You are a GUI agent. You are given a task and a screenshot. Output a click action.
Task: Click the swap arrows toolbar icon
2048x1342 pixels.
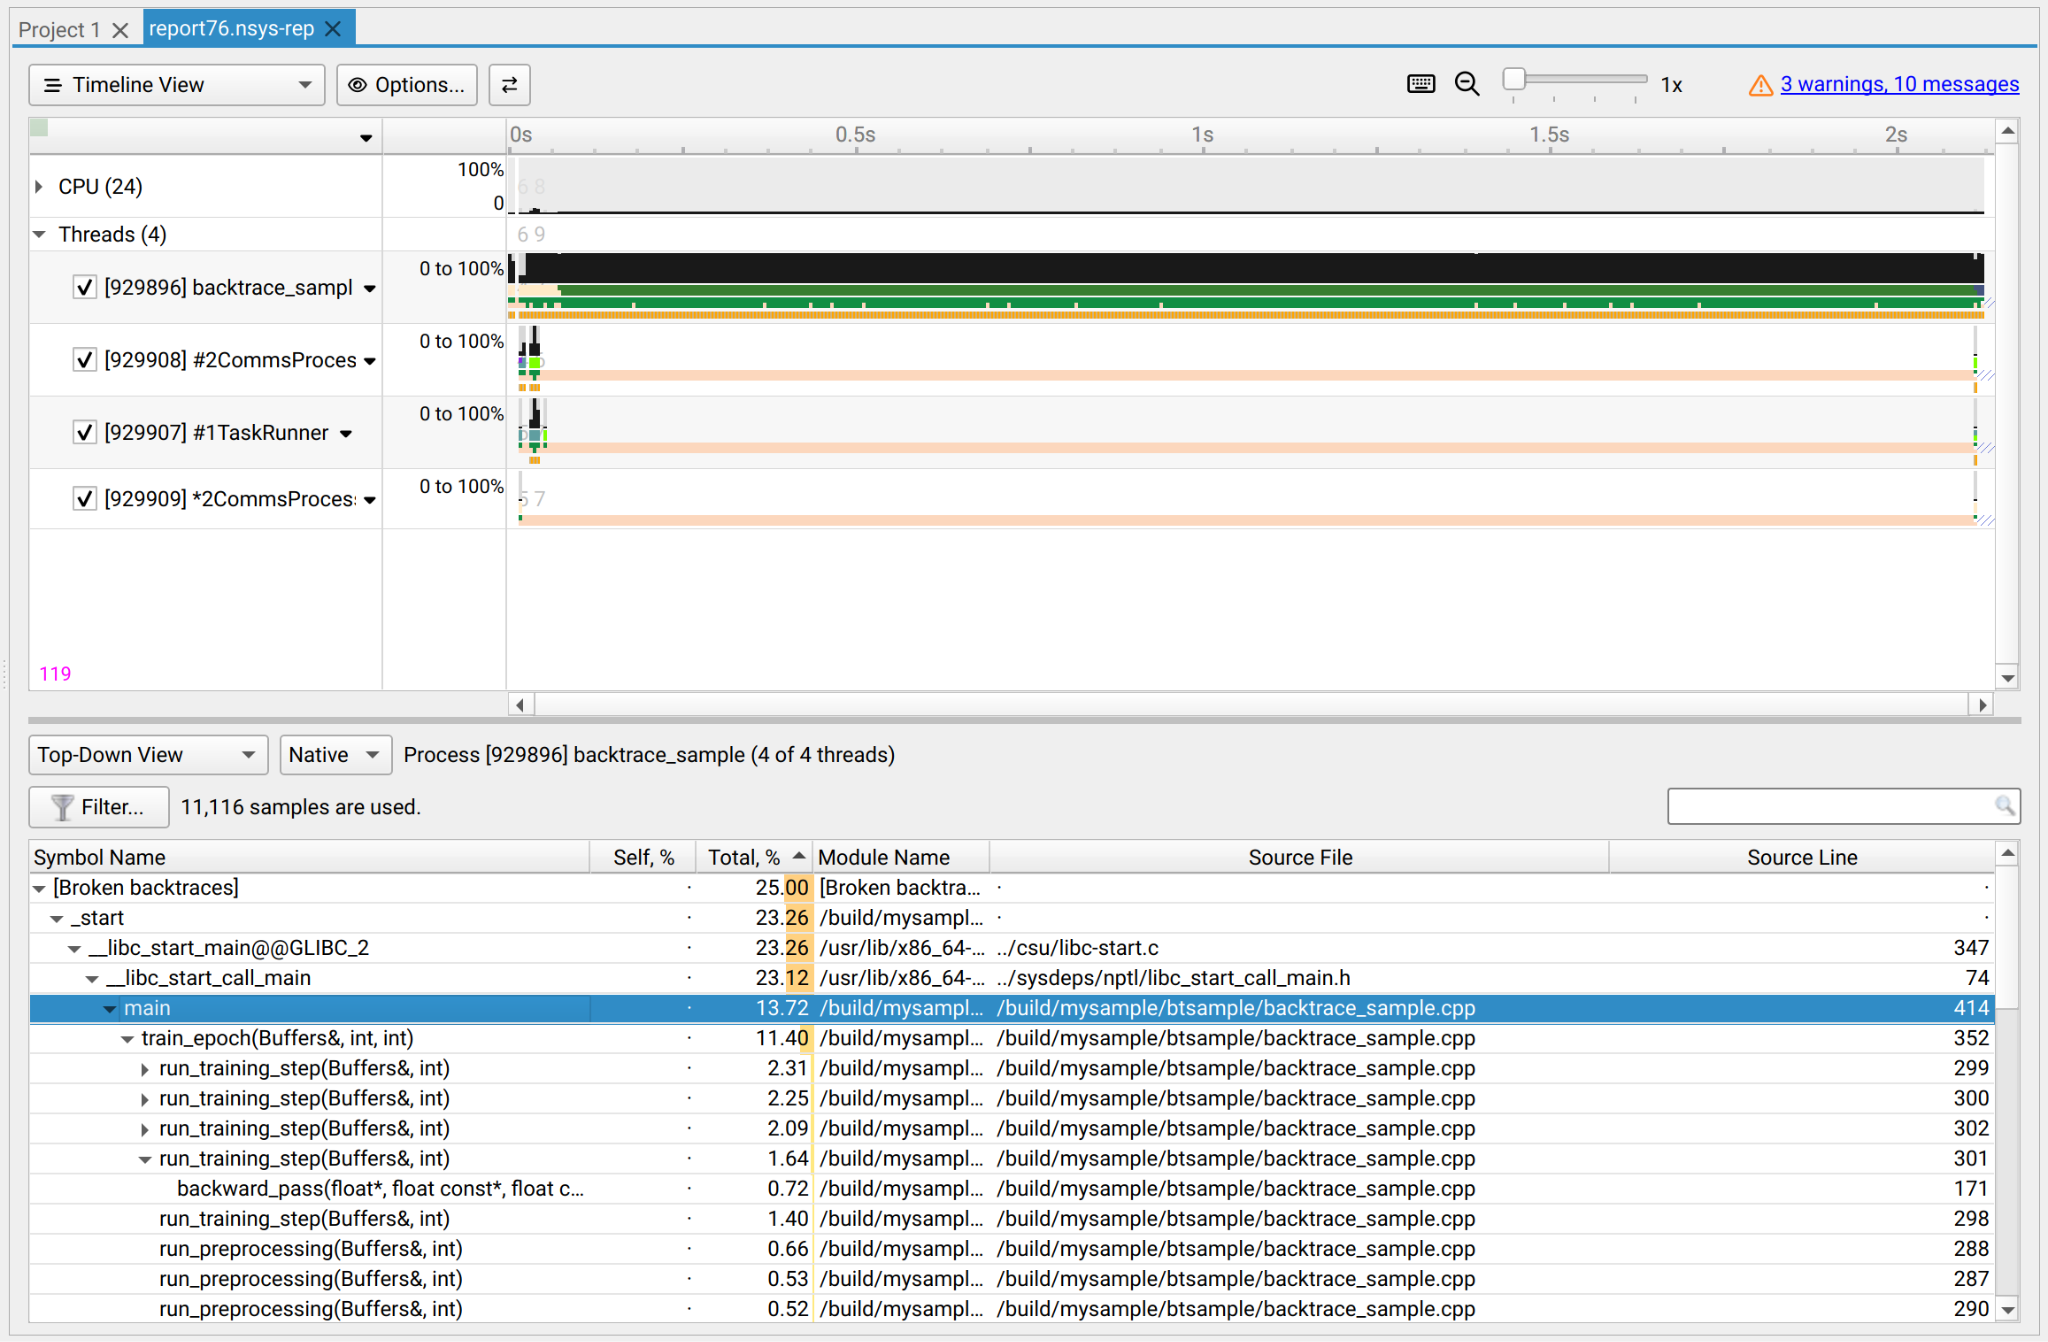(x=509, y=85)
